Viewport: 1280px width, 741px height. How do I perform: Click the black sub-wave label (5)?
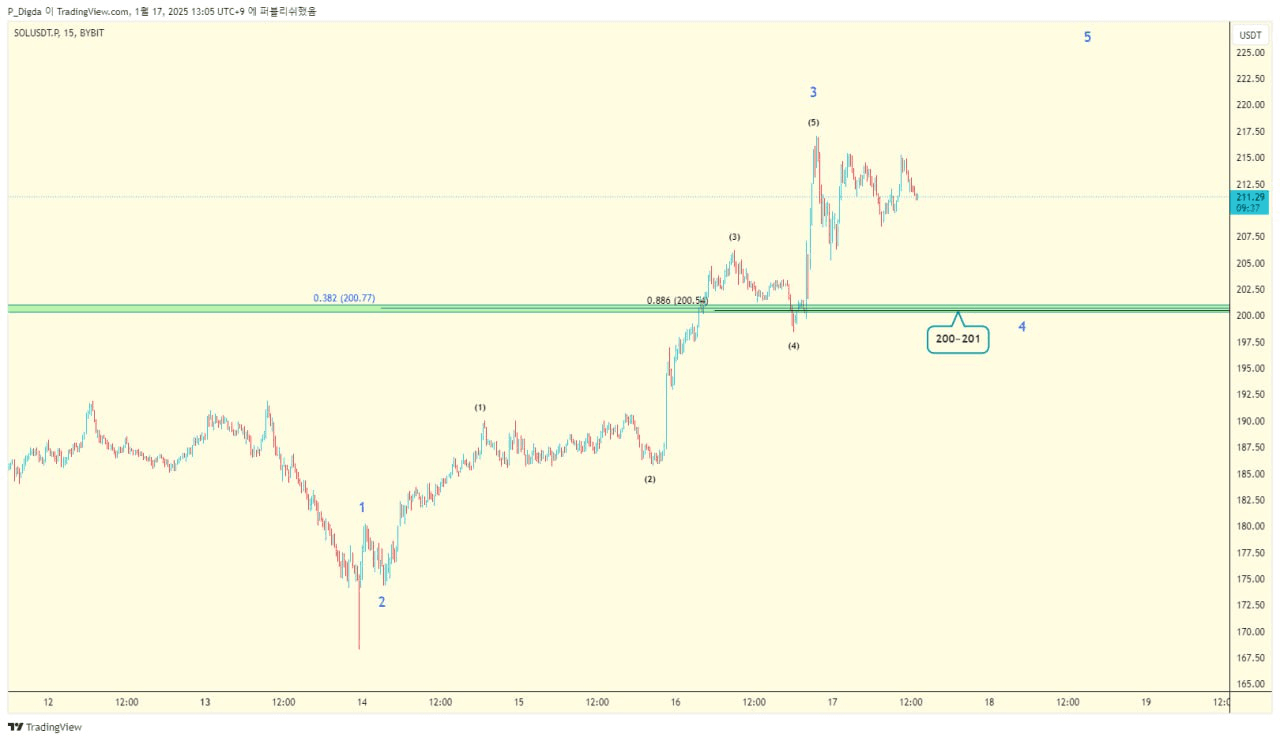pos(813,122)
